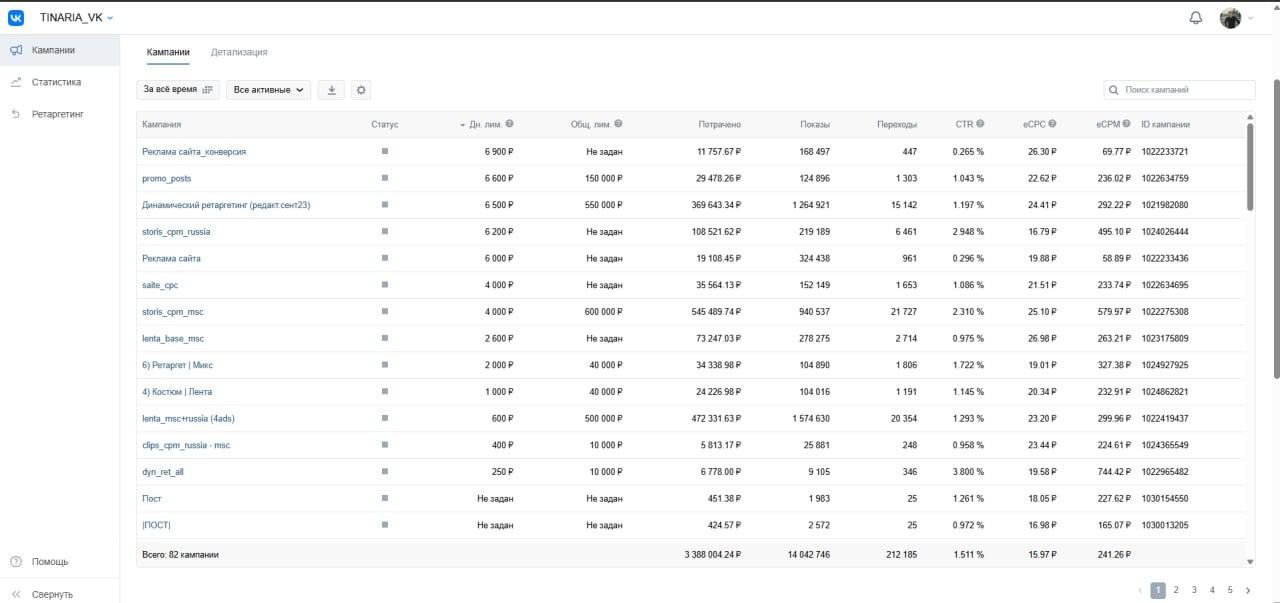Open the Все активные filter dropdown
Viewport: 1280px width, 603px height.
[x=268, y=90]
